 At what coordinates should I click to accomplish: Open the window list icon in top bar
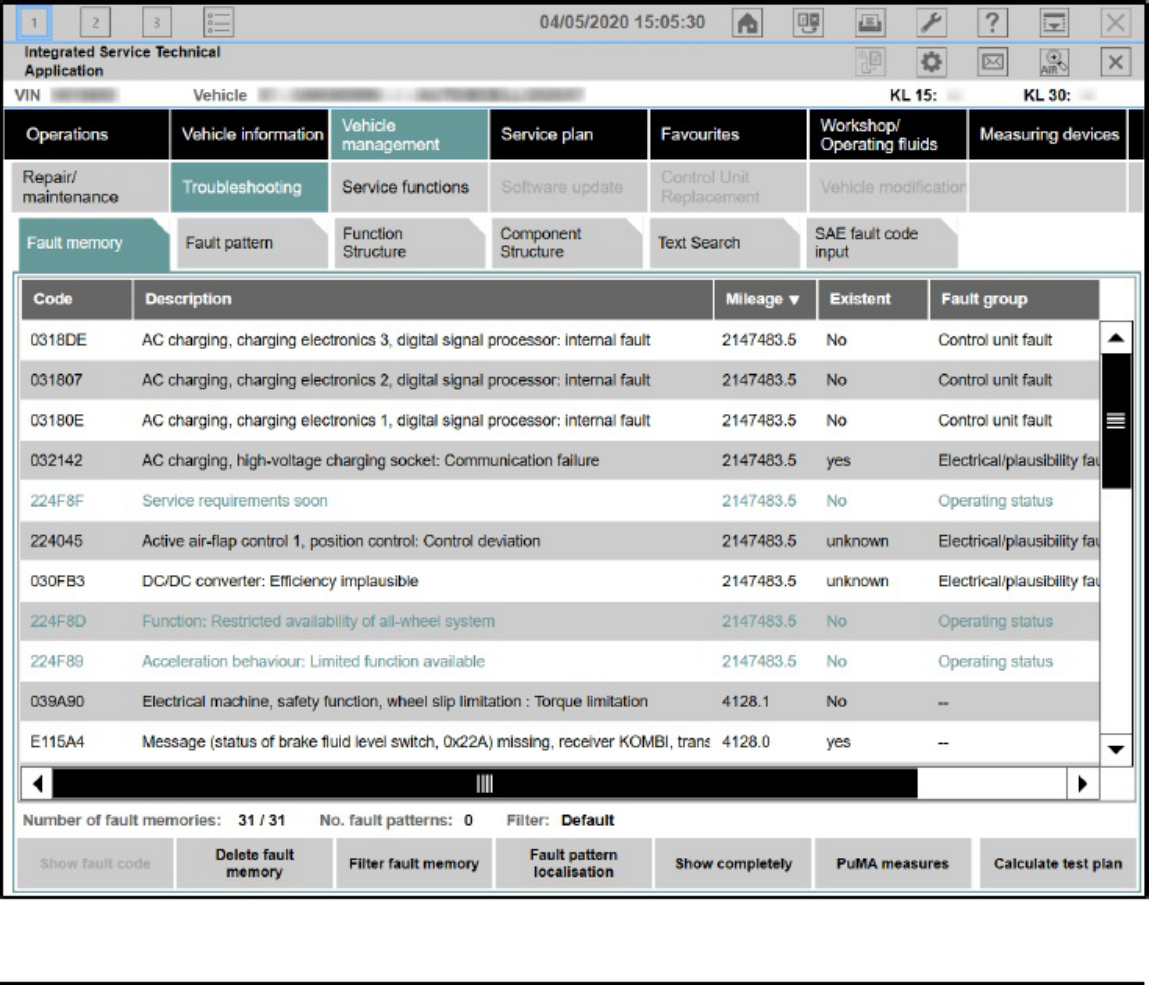[1054, 23]
